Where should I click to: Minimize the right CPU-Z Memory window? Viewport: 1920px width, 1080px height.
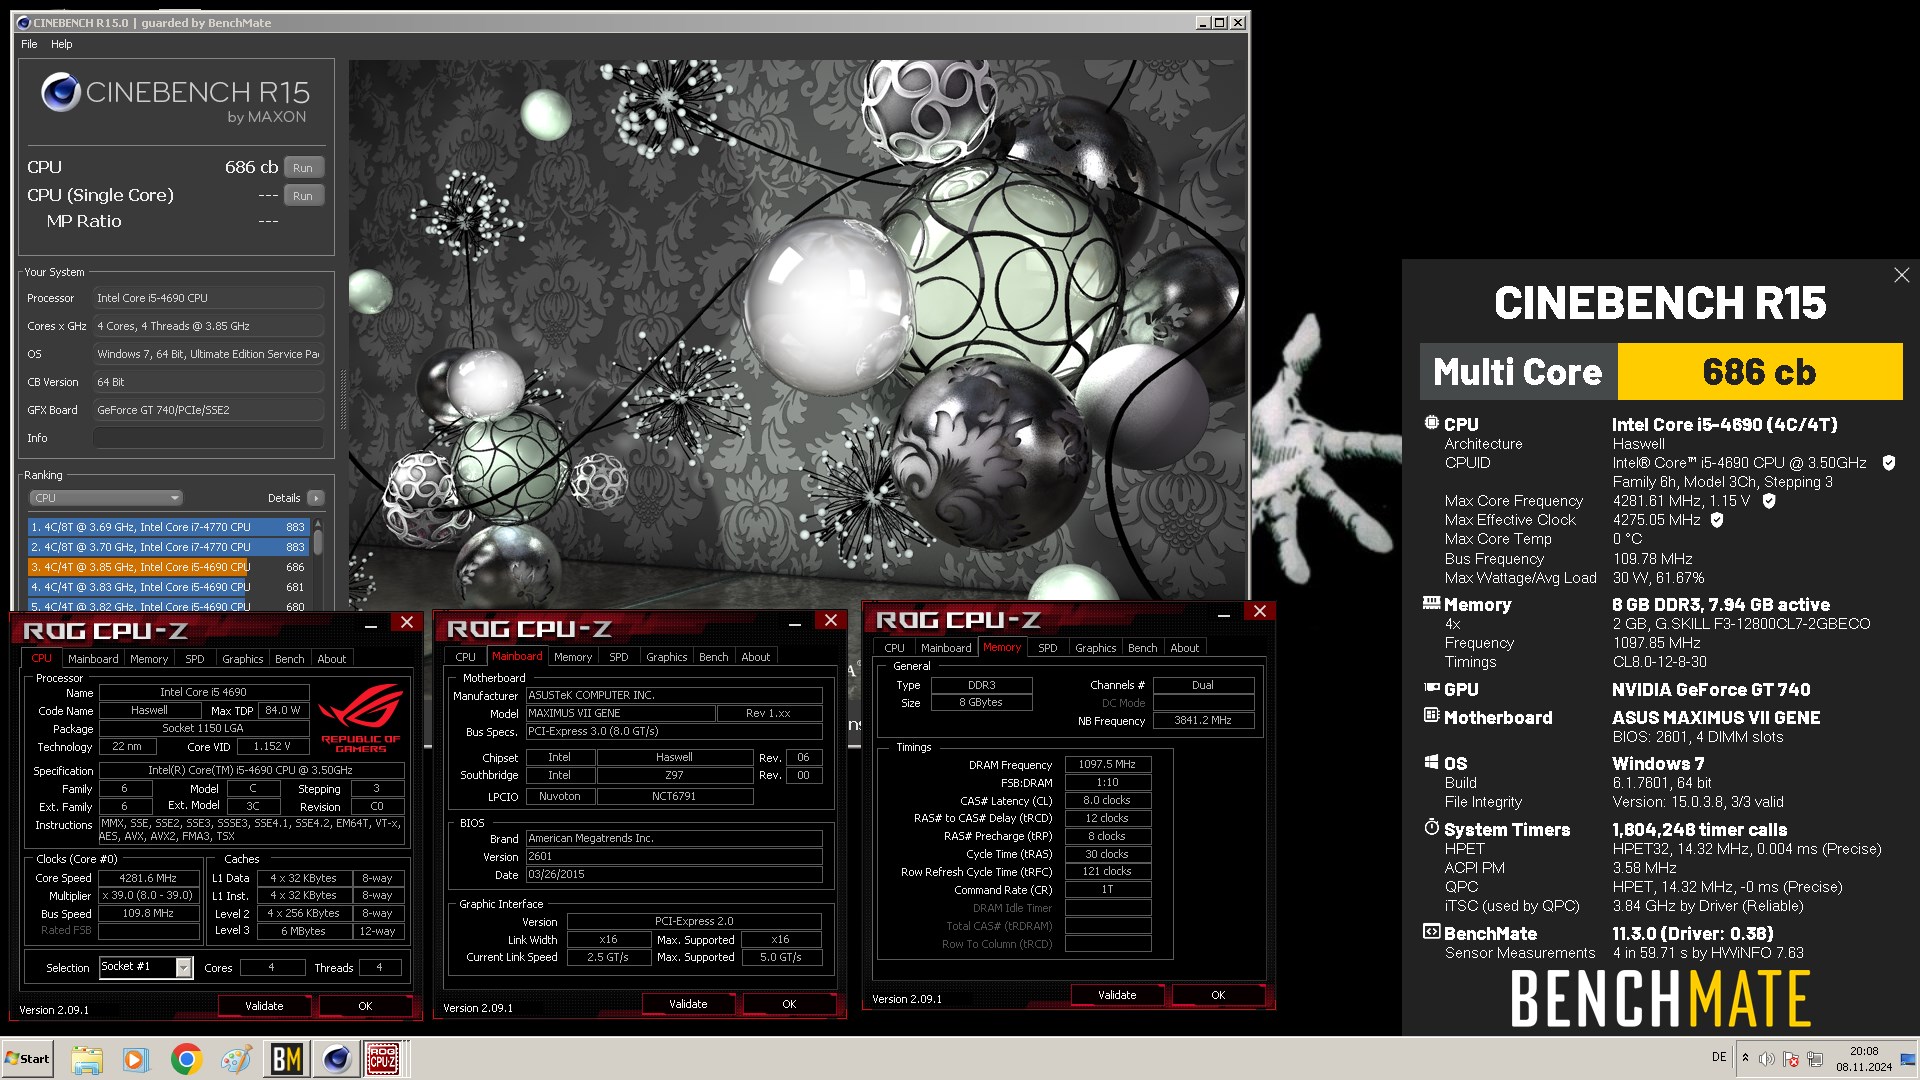1223,613
